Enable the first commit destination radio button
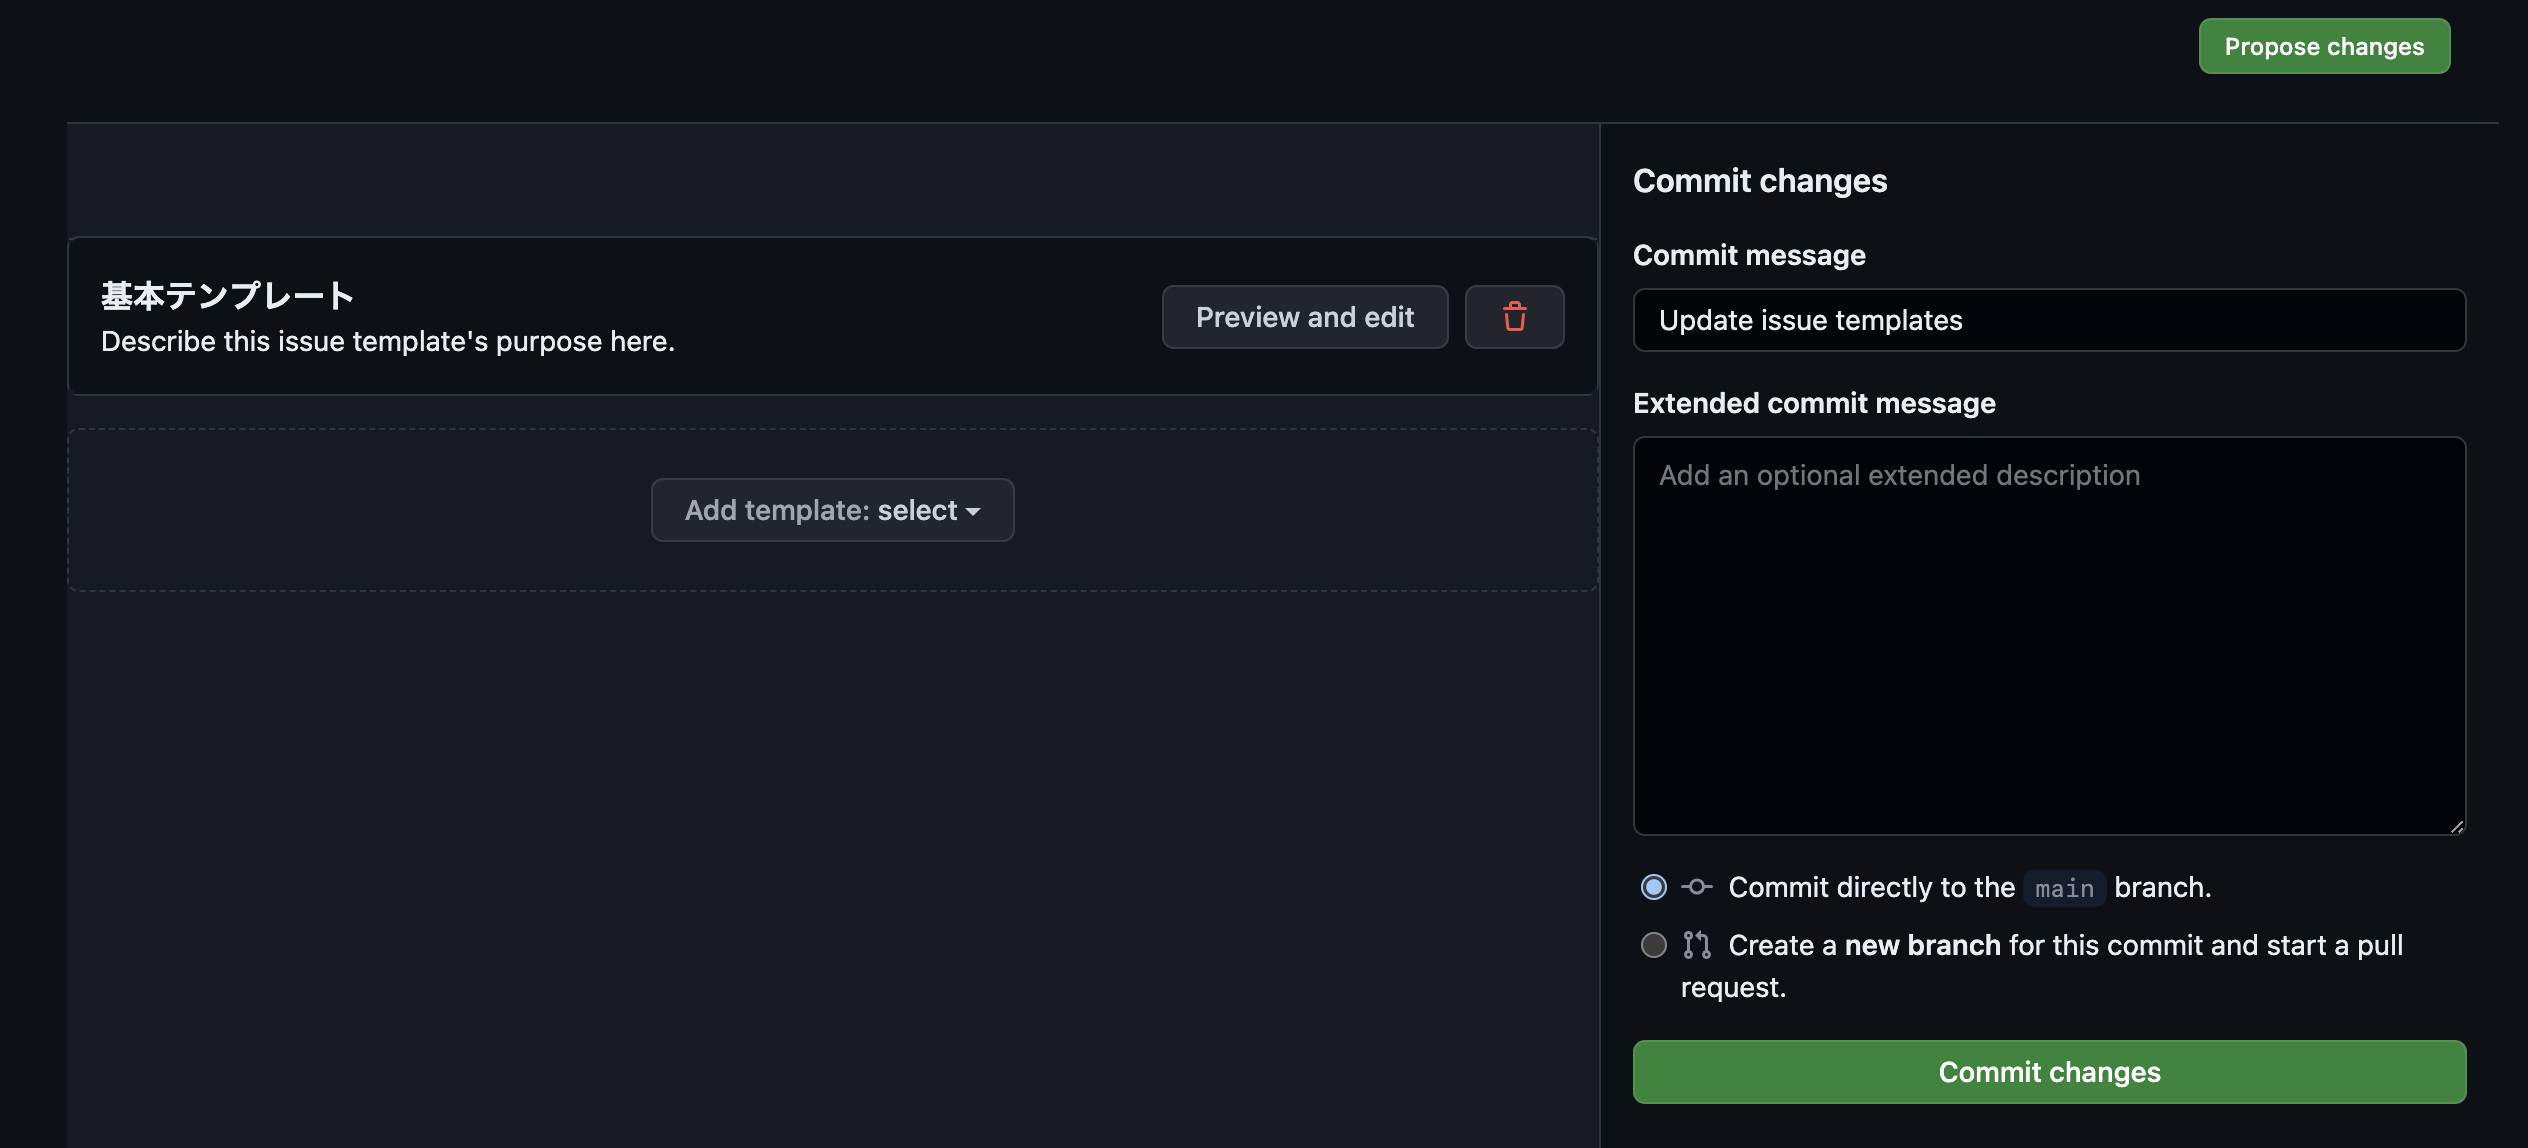The height and width of the screenshot is (1148, 2528). pos(1654,887)
